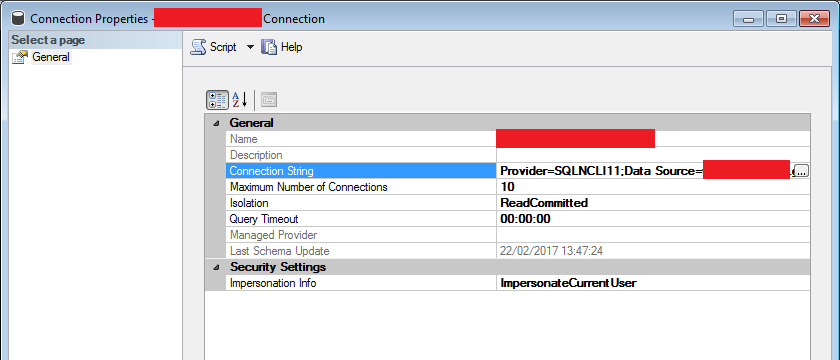Viewport: 840px width, 360px height.
Task: Click the database icon in title bar
Action: point(18,19)
